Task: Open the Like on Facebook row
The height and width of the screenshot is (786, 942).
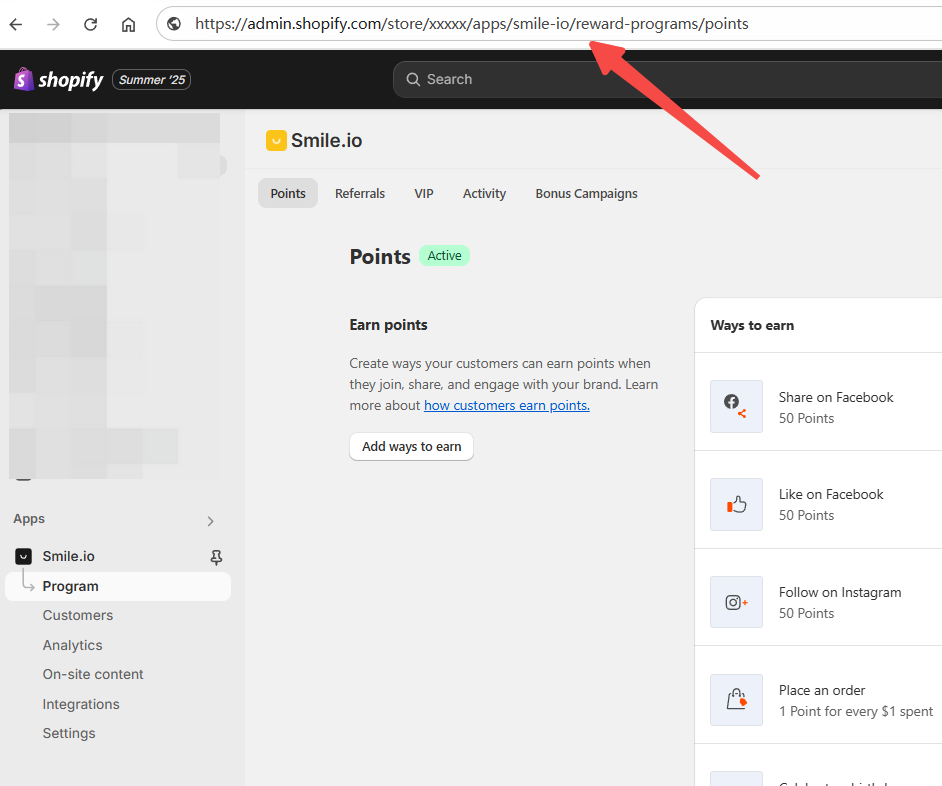Action: click(x=818, y=499)
